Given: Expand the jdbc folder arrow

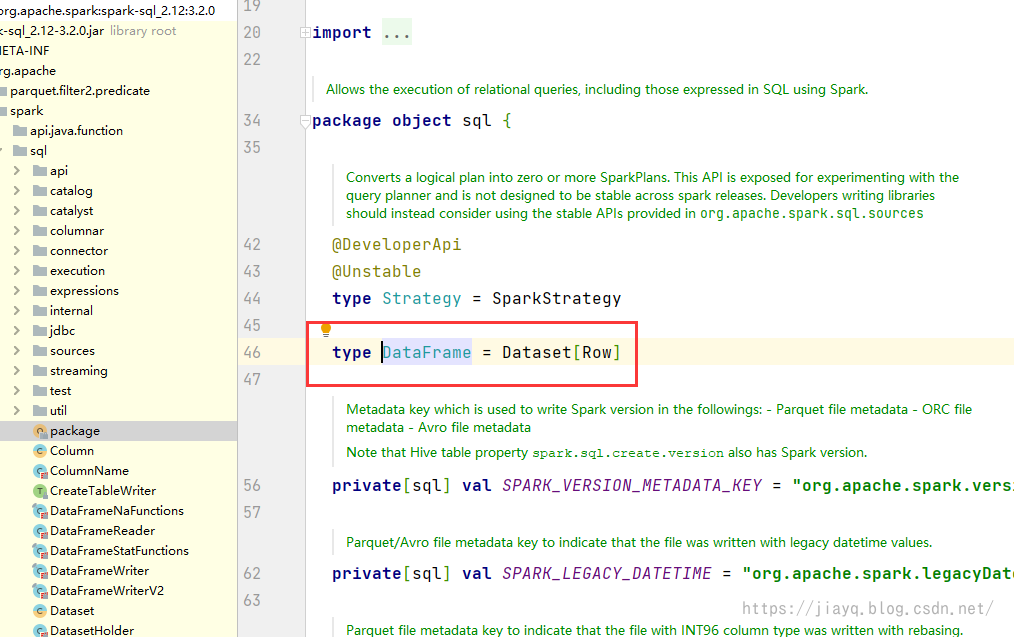Looking at the screenshot, I should click(17, 331).
